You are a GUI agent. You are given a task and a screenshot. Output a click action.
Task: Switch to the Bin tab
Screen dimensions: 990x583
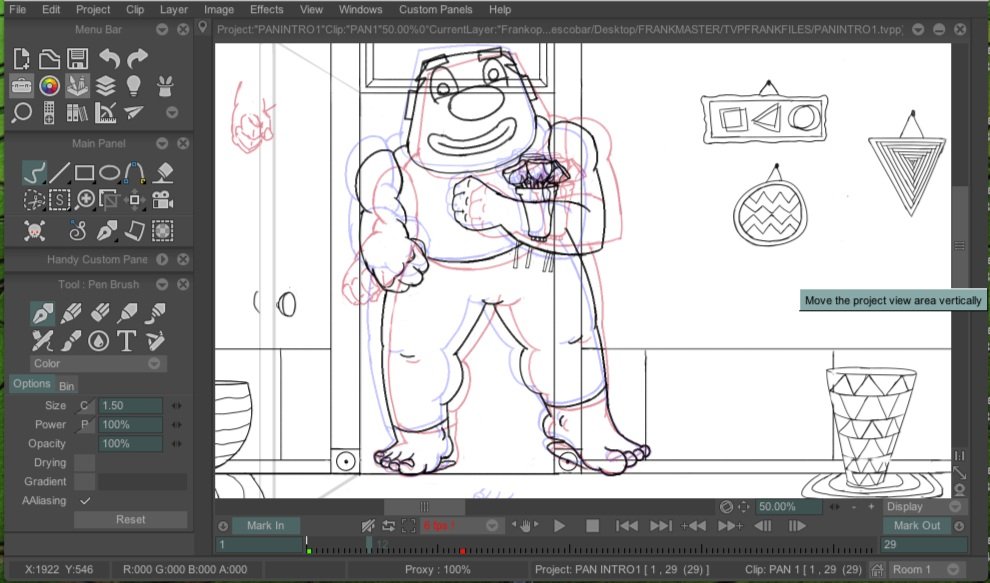[x=66, y=386]
